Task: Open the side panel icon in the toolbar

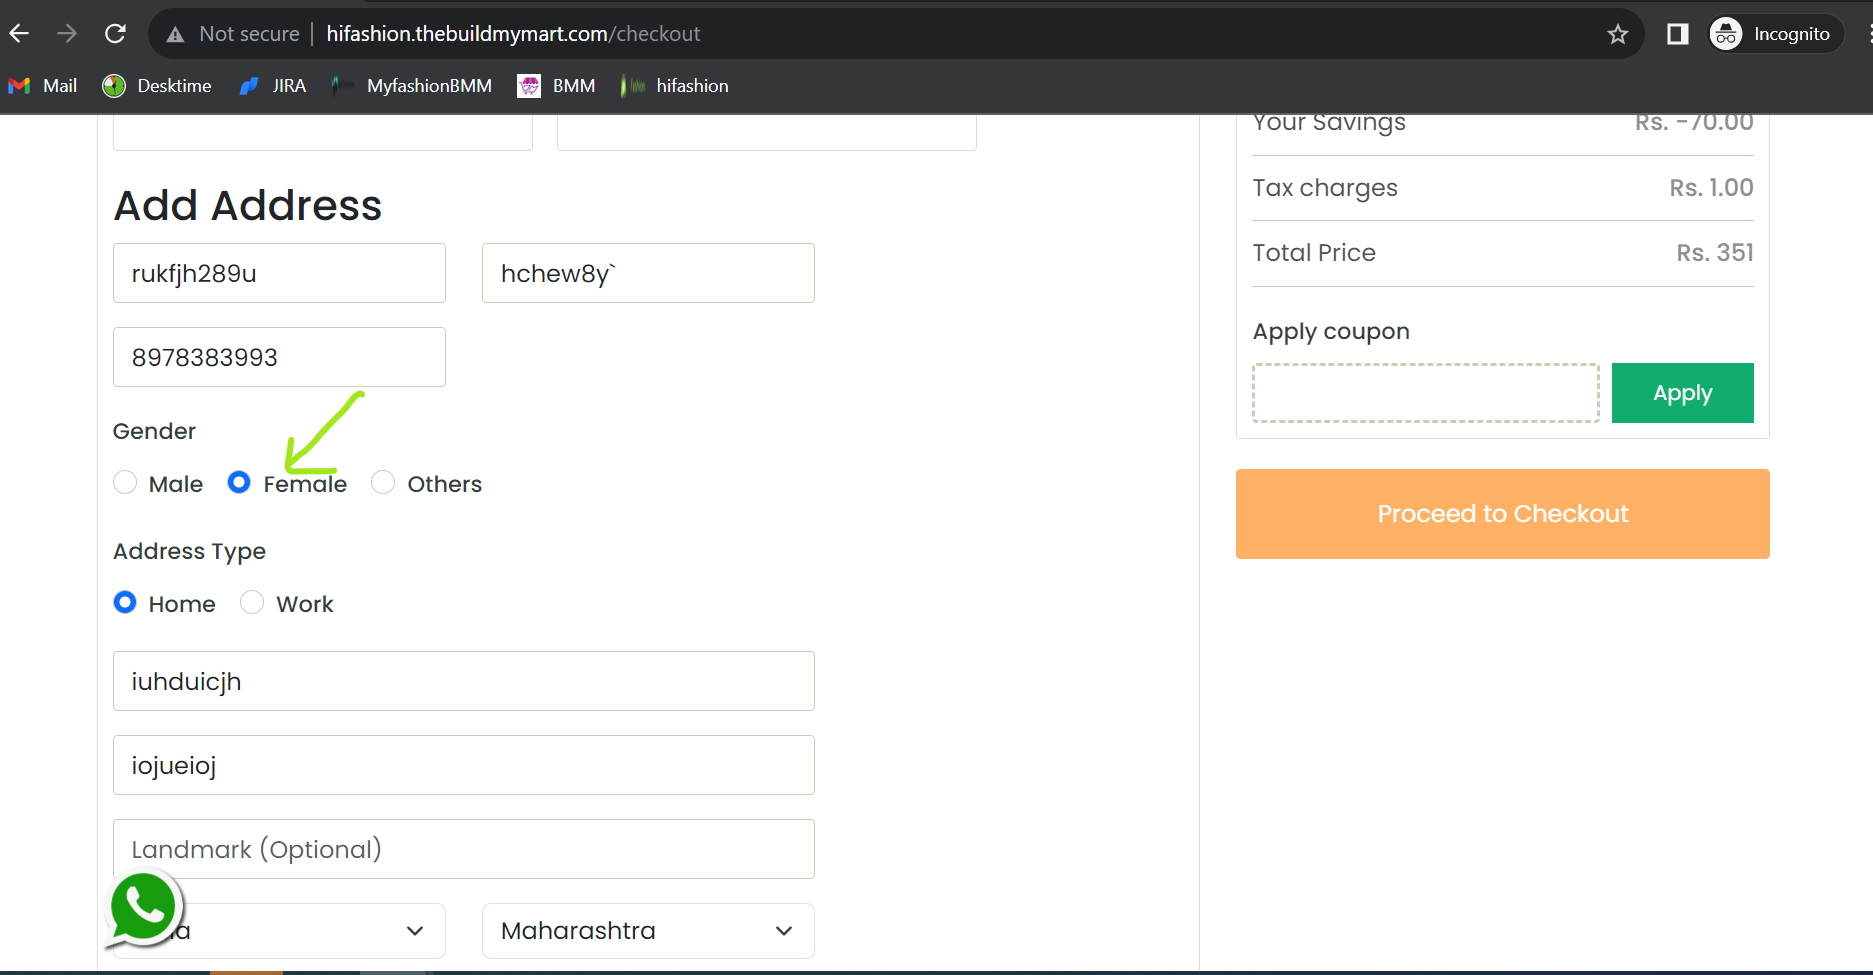Action: [1678, 35]
